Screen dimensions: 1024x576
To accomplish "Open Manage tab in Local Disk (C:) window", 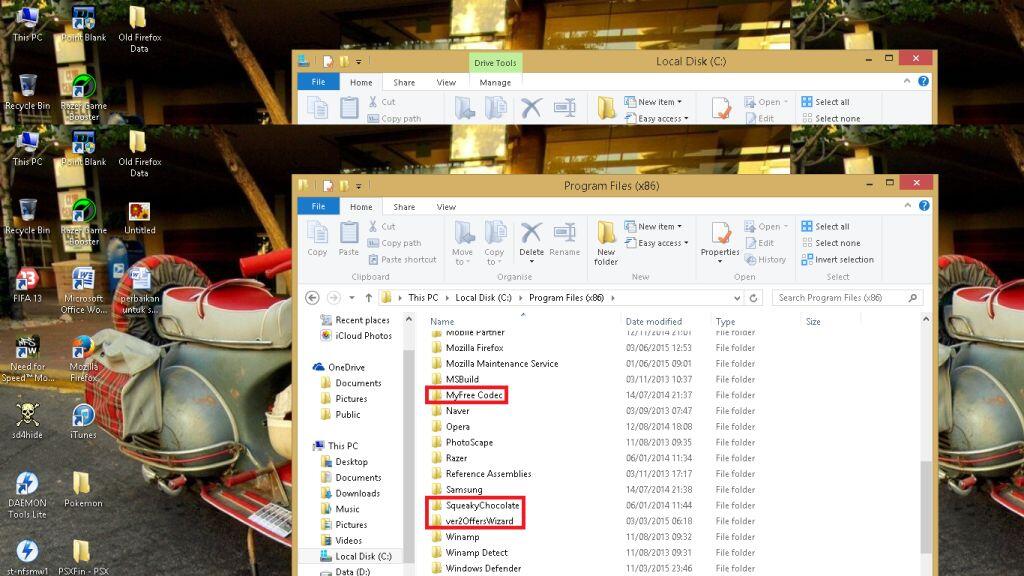I will click(495, 82).
